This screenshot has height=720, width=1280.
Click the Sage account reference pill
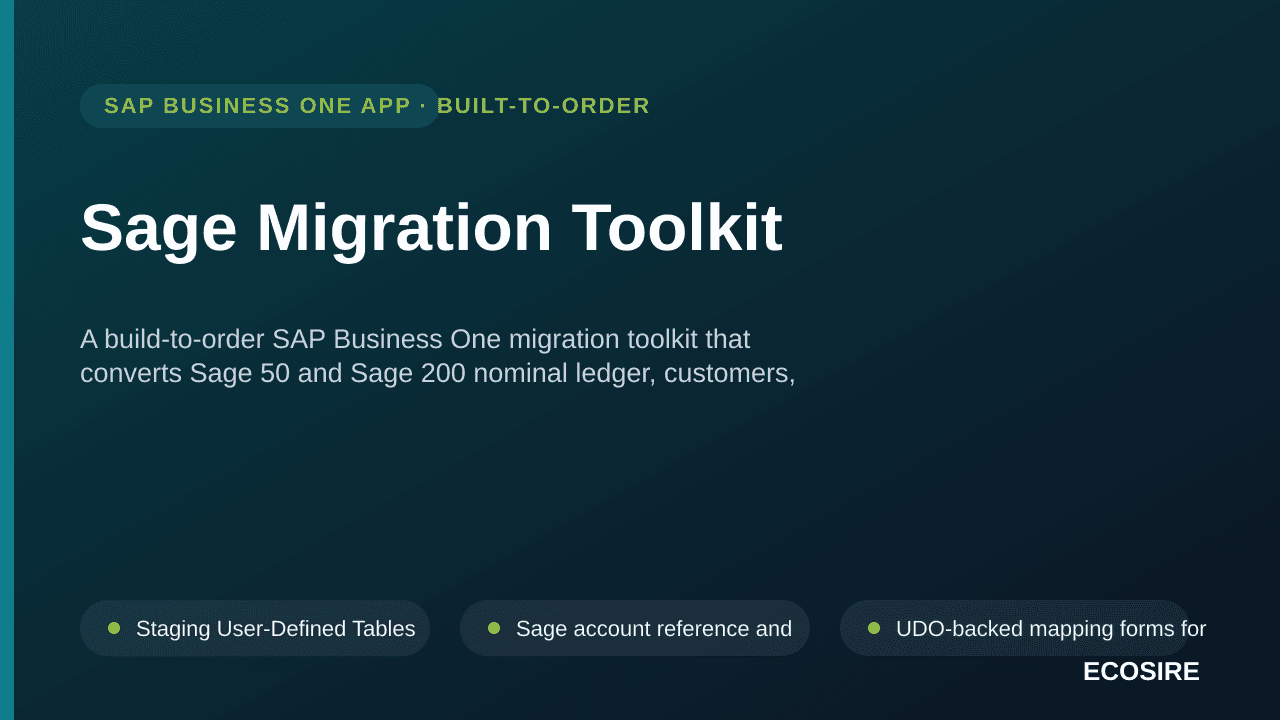point(635,628)
